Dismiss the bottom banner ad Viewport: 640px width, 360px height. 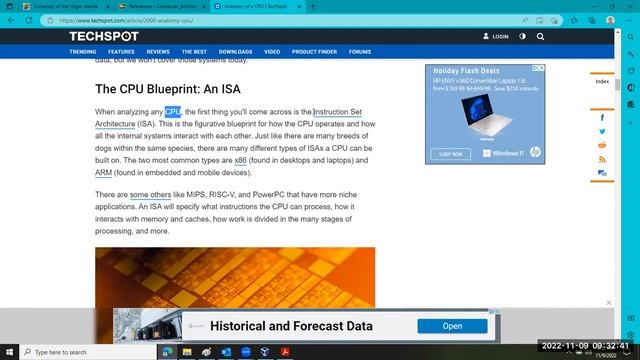[x=609, y=302]
